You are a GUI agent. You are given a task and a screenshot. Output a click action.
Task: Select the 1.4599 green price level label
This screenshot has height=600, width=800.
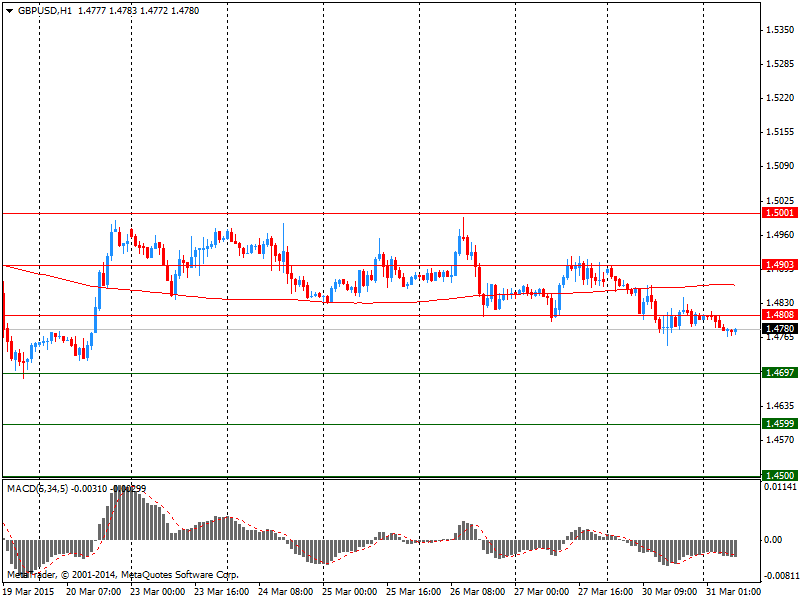780,423
